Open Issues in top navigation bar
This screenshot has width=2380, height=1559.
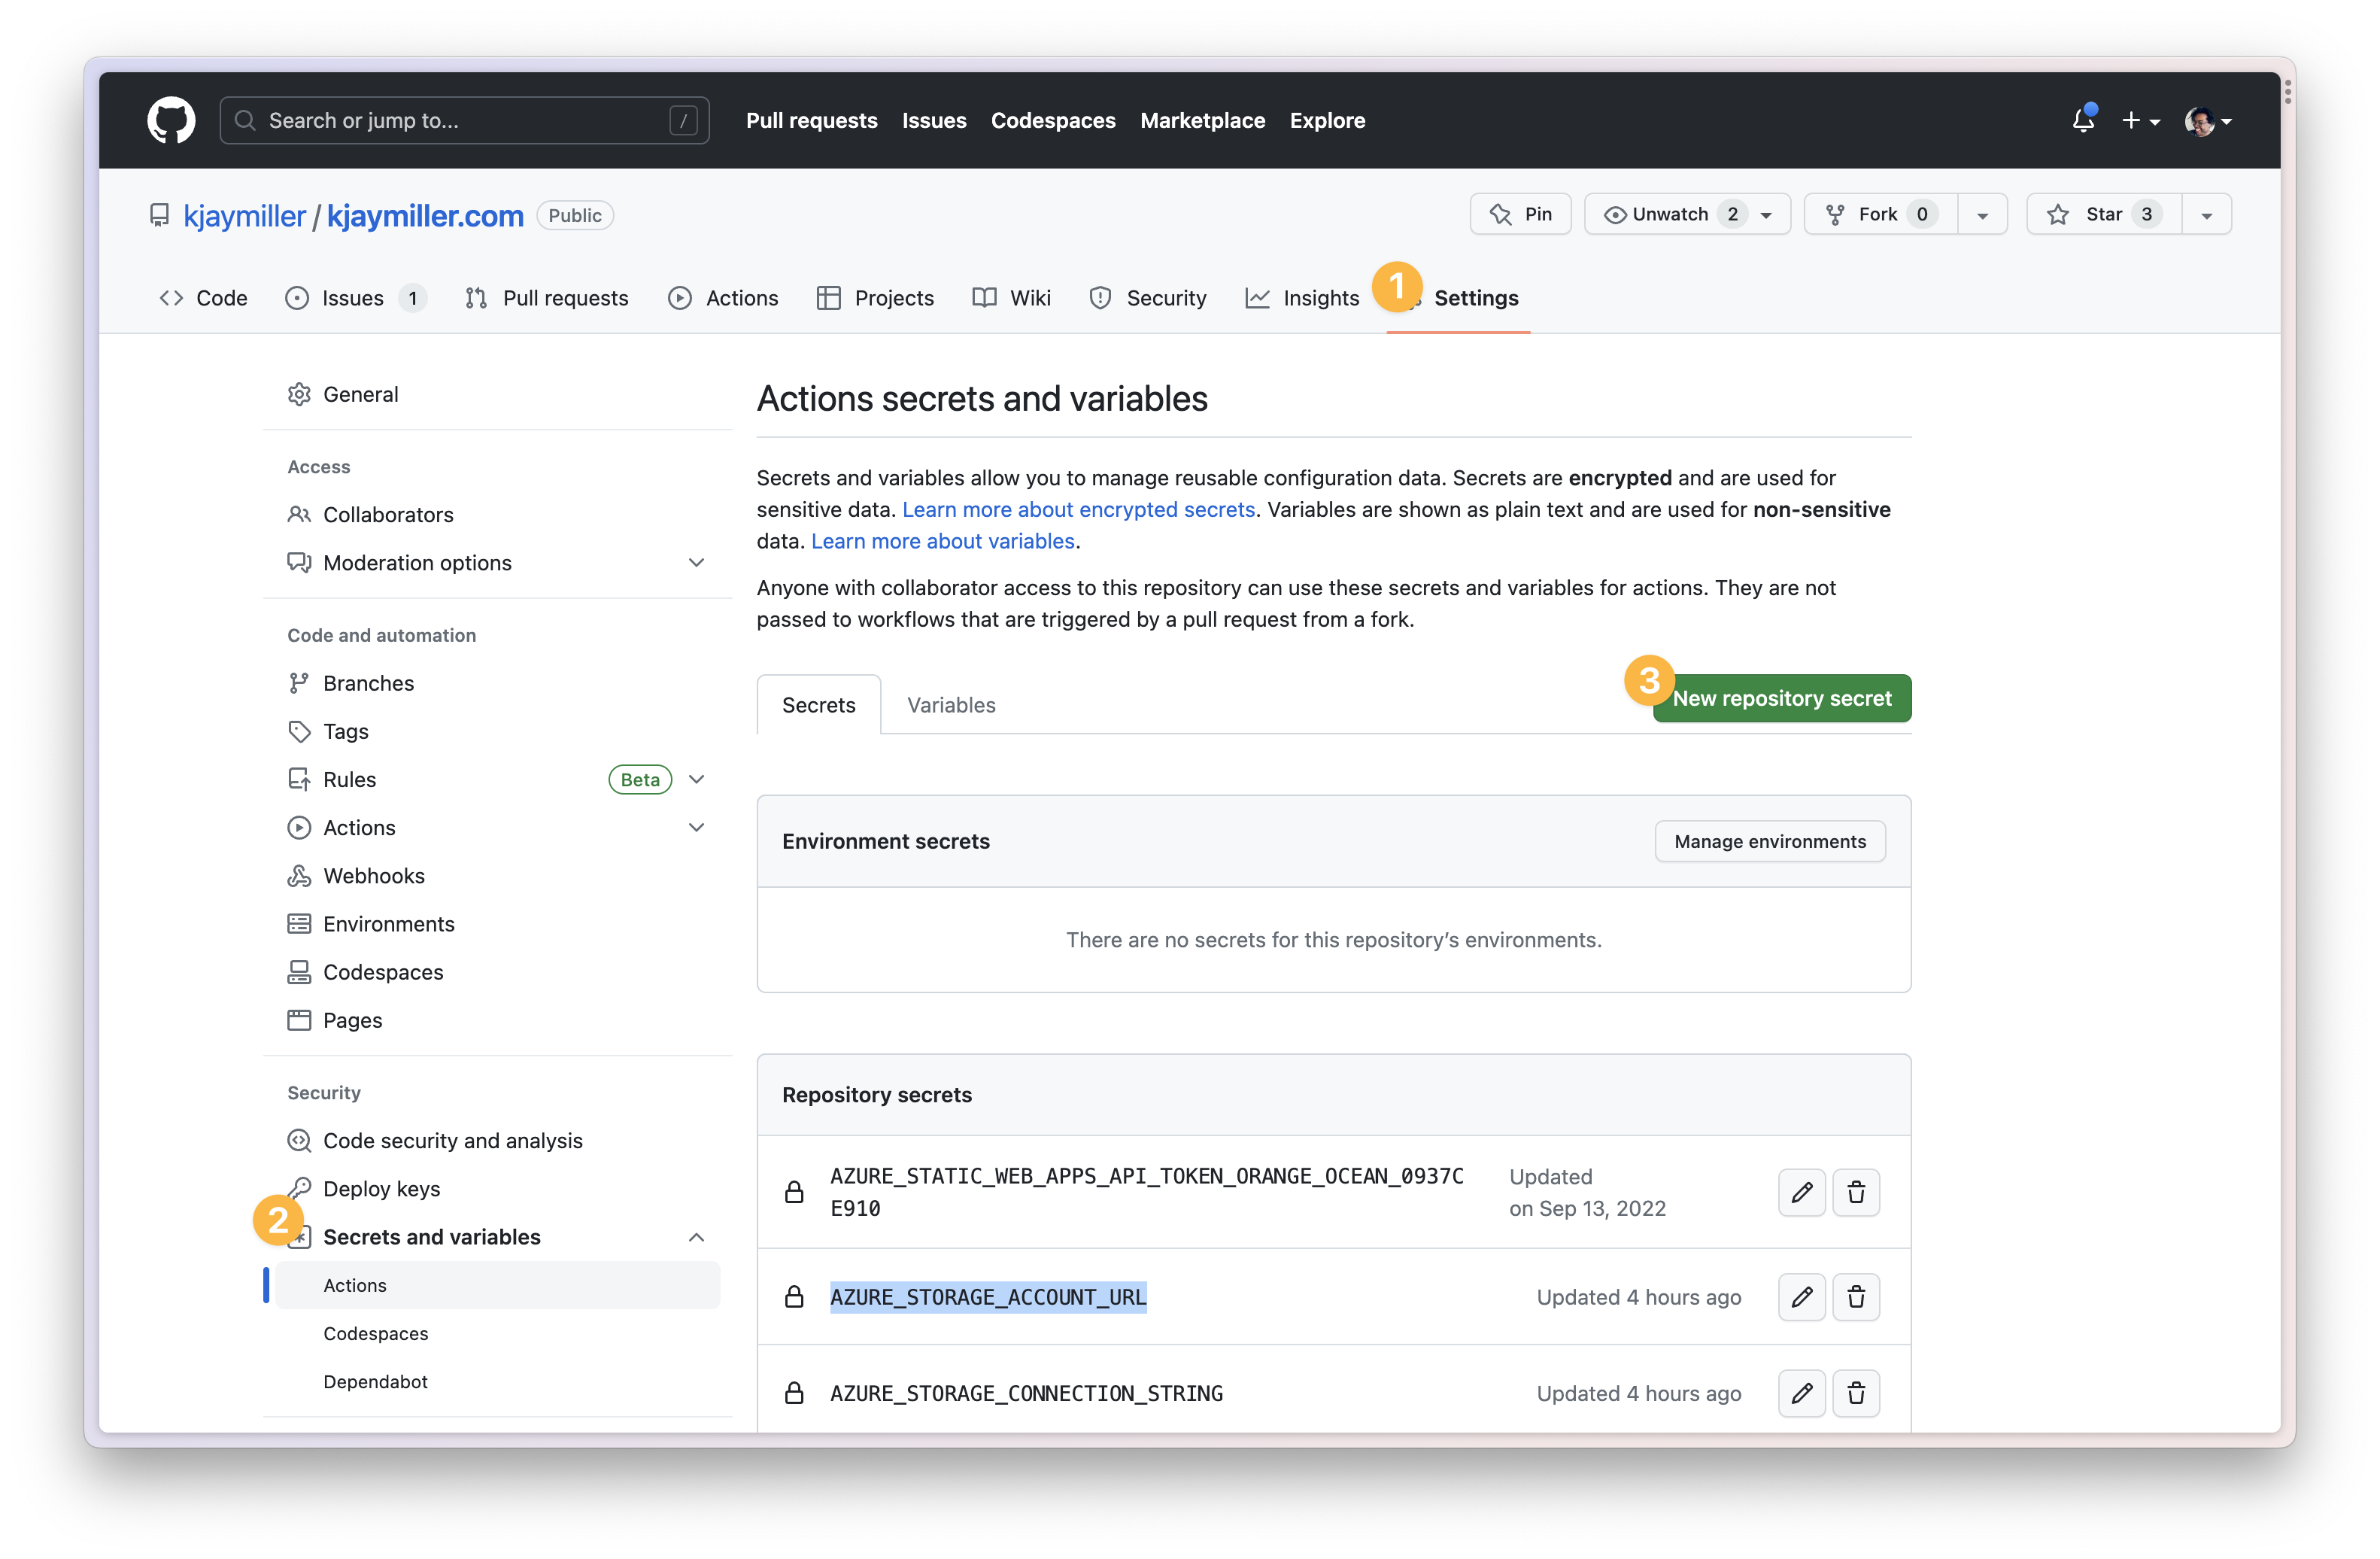point(934,120)
